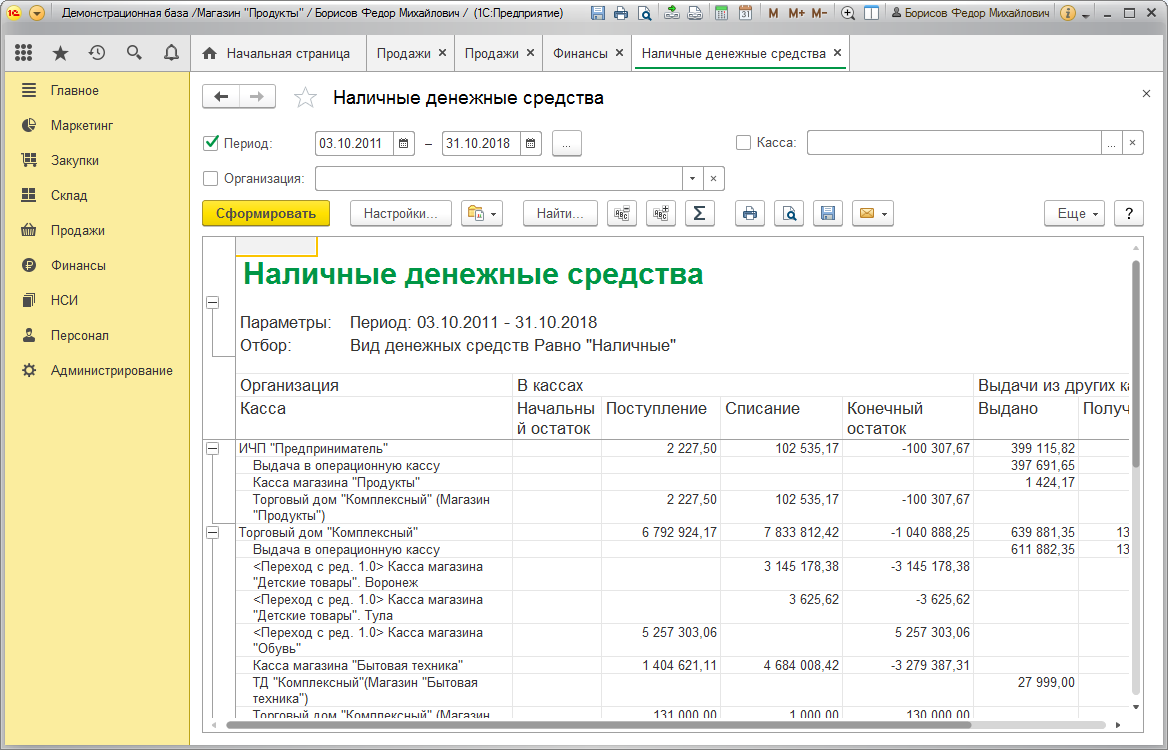Open the Настройки... button
The image size is (1168, 750).
401,214
